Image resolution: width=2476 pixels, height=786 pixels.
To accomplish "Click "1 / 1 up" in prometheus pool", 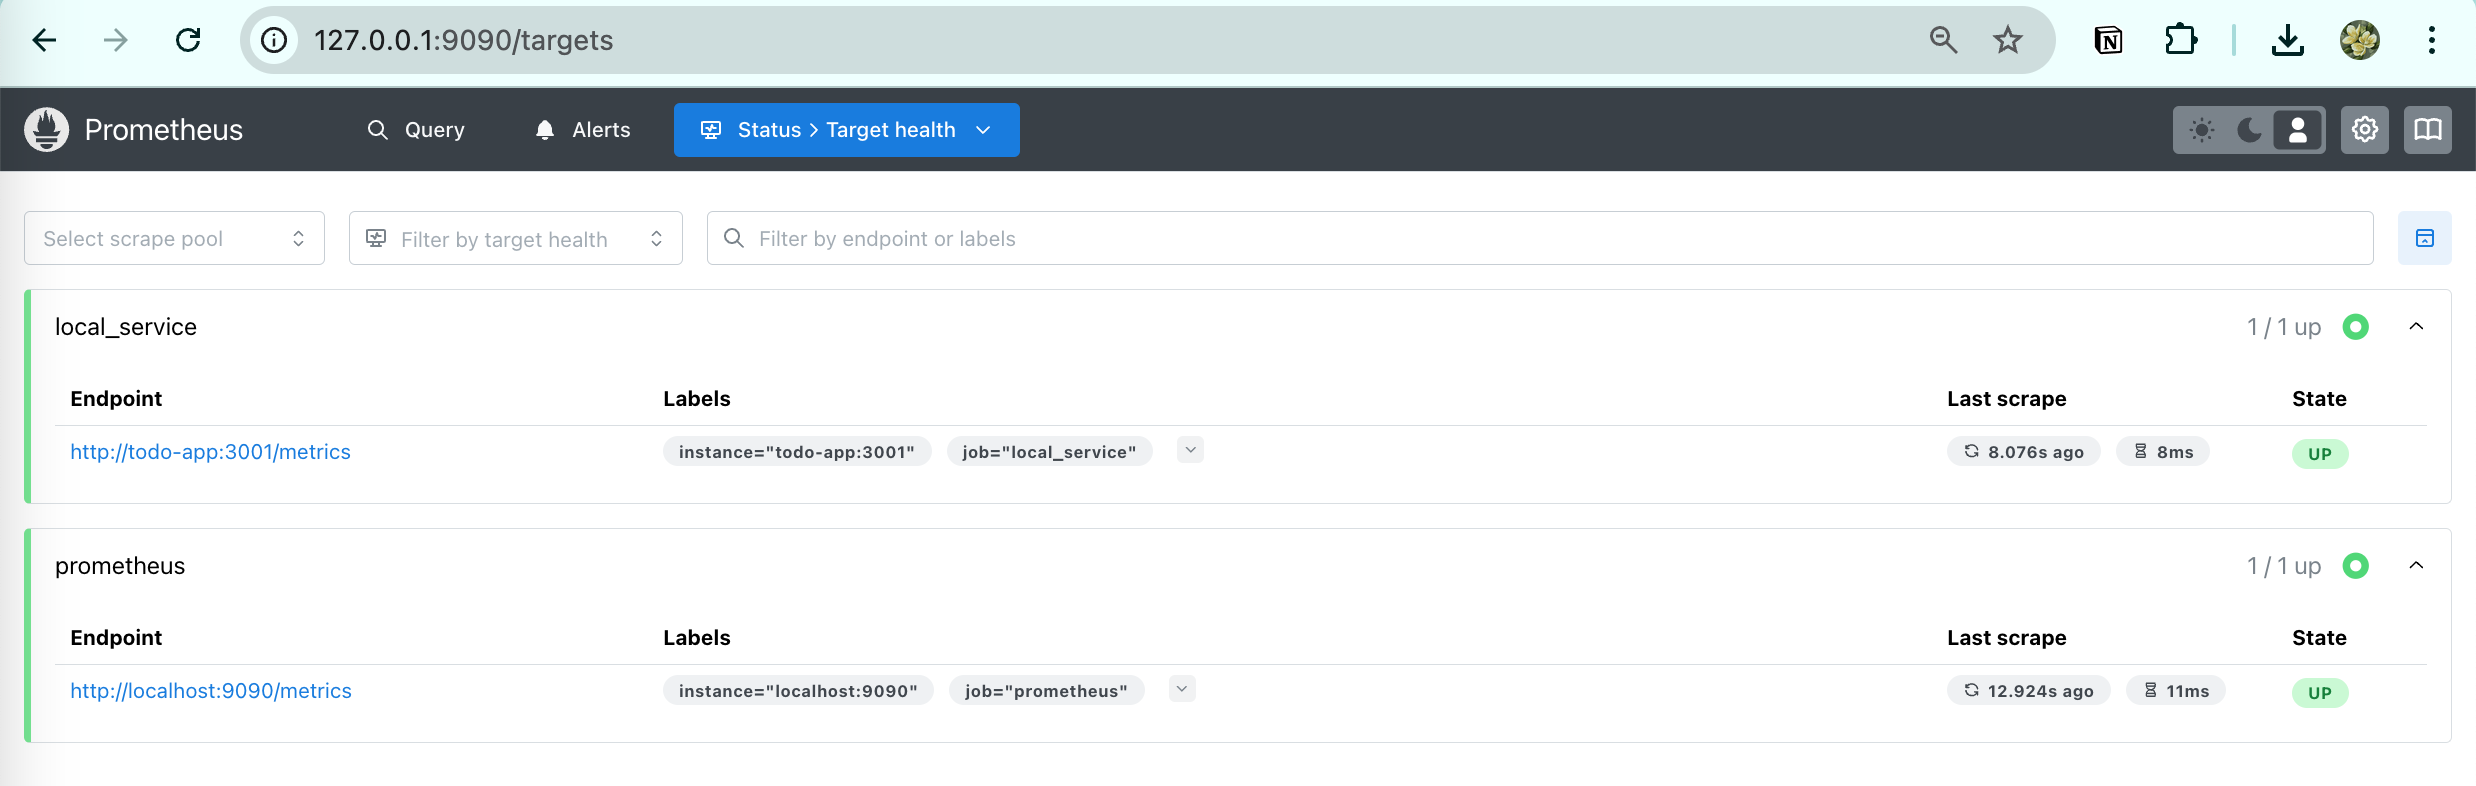I will (x=2284, y=566).
